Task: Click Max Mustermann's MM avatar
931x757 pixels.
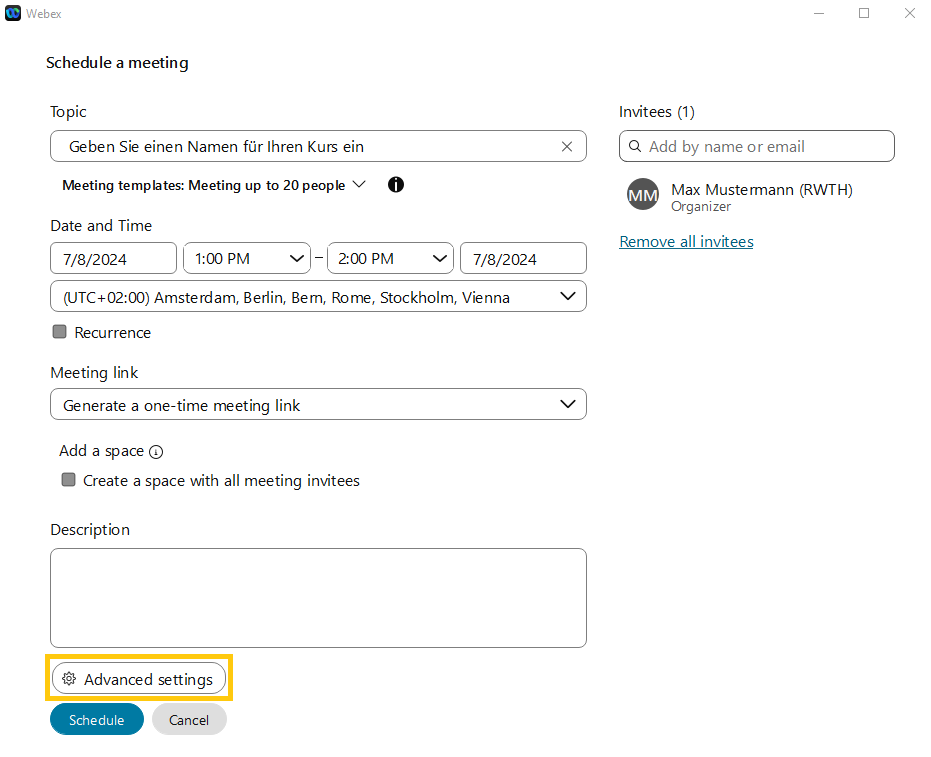Action: pos(643,195)
